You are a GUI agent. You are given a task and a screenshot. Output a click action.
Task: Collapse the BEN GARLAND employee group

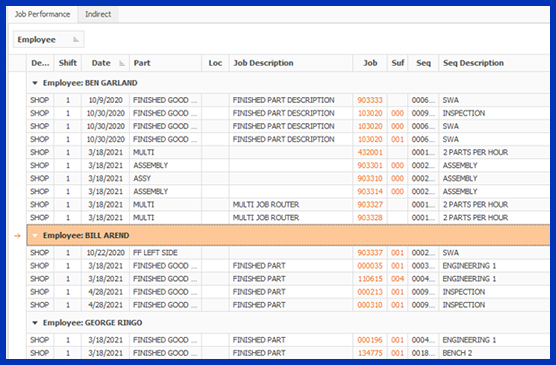click(x=35, y=83)
